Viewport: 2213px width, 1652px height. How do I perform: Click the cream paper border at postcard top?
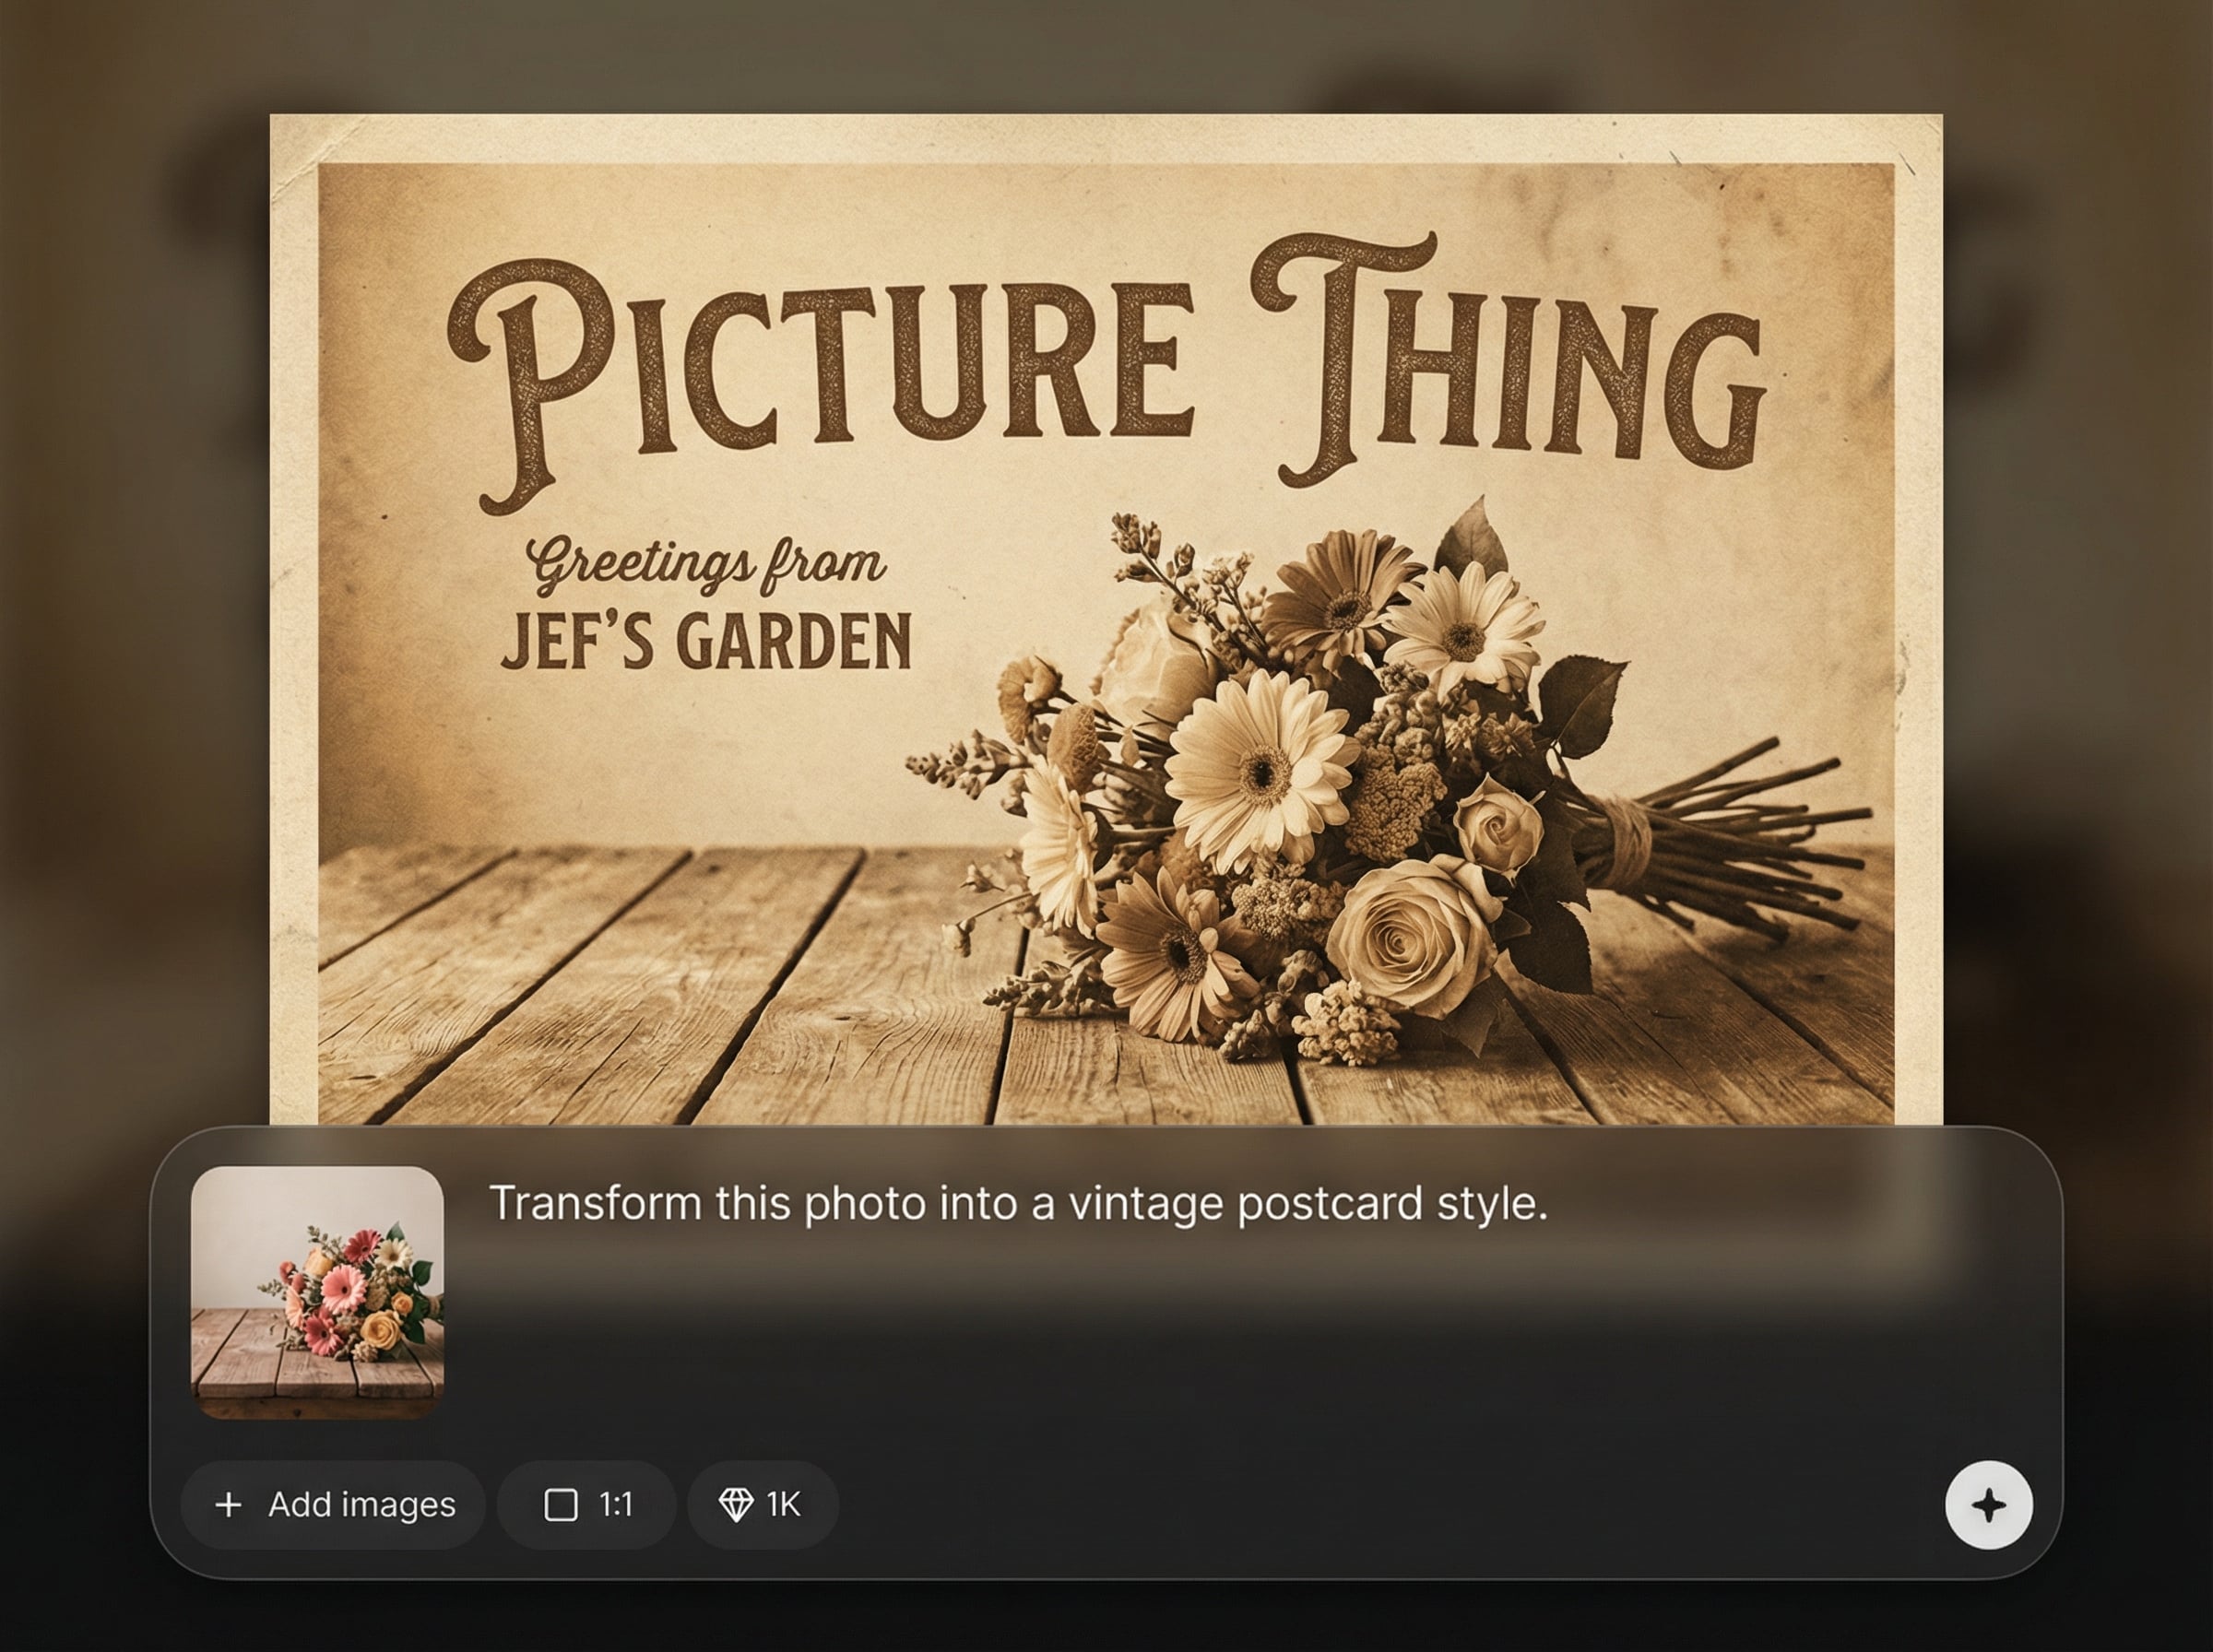[x=1100, y=138]
